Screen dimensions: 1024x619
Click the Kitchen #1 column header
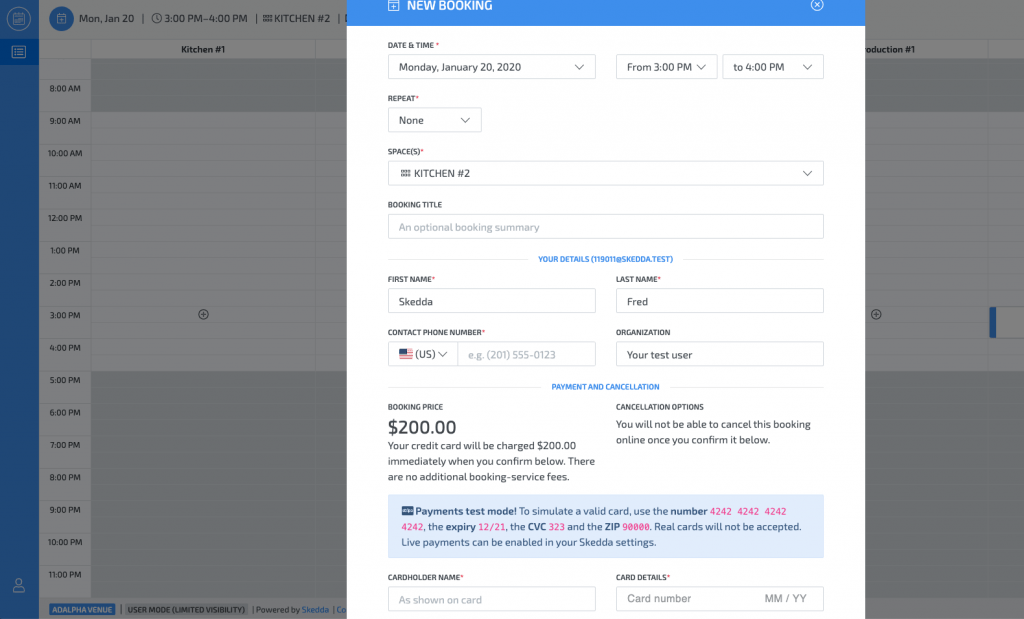[x=203, y=49]
